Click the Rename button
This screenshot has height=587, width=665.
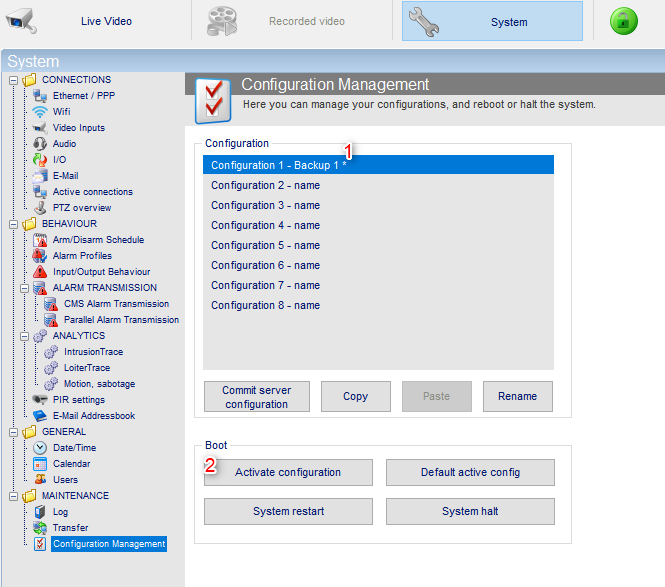pyautogui.click(x=517, y=397)
